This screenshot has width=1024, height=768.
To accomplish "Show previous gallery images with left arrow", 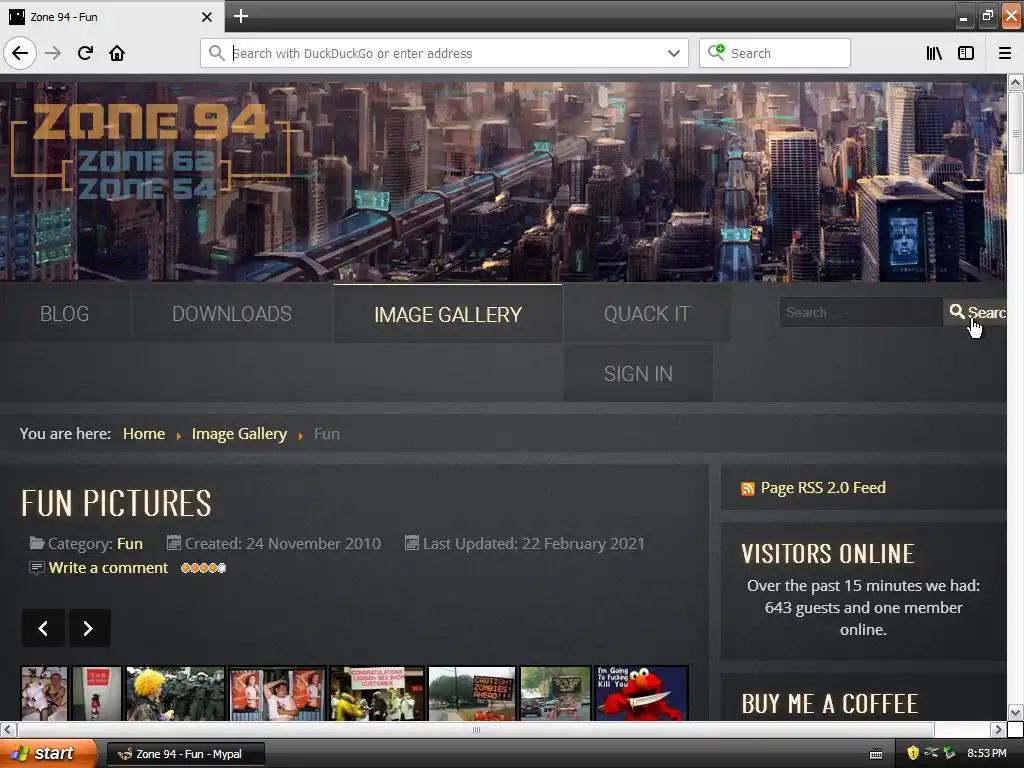I will click(x=43, y=628).
